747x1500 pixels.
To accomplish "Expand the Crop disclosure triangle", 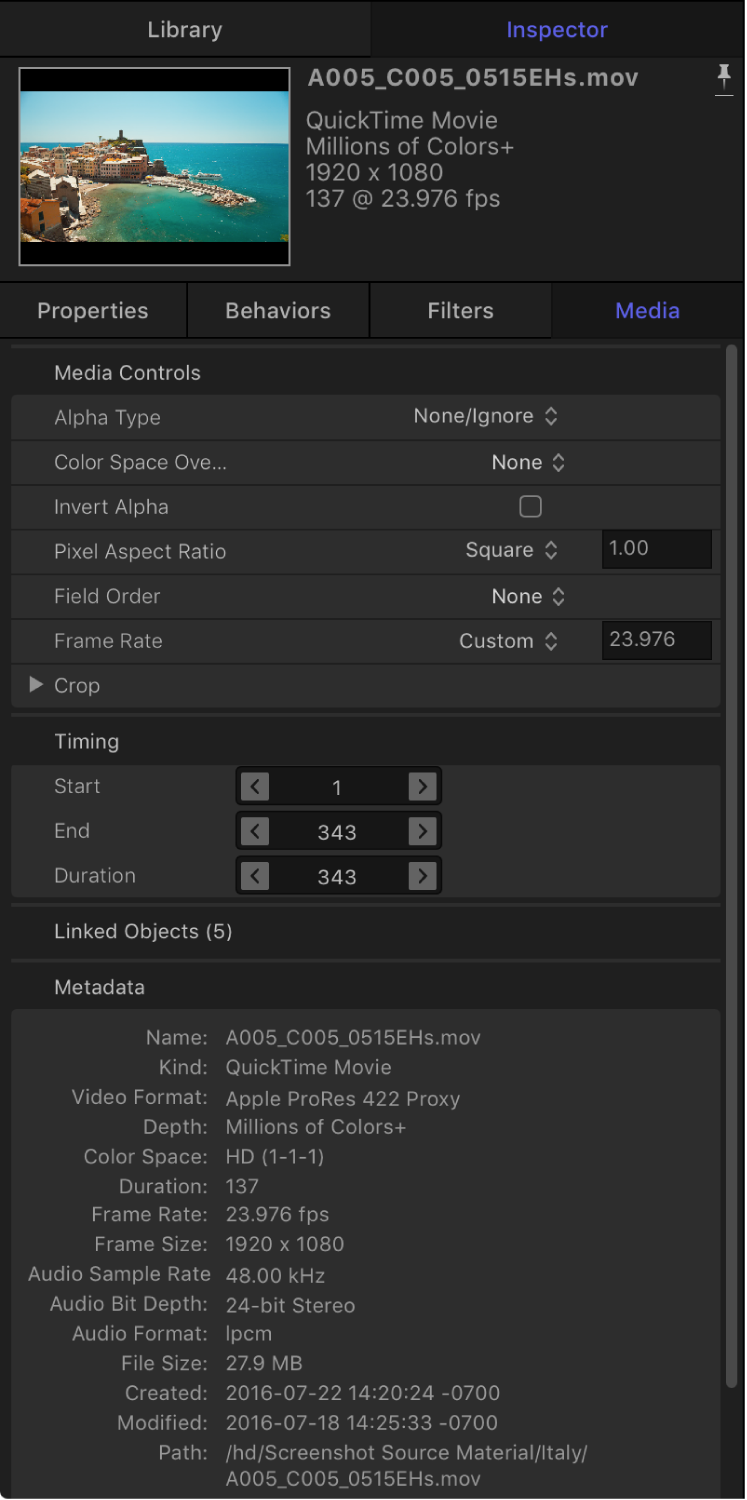I will click(36, 685).
